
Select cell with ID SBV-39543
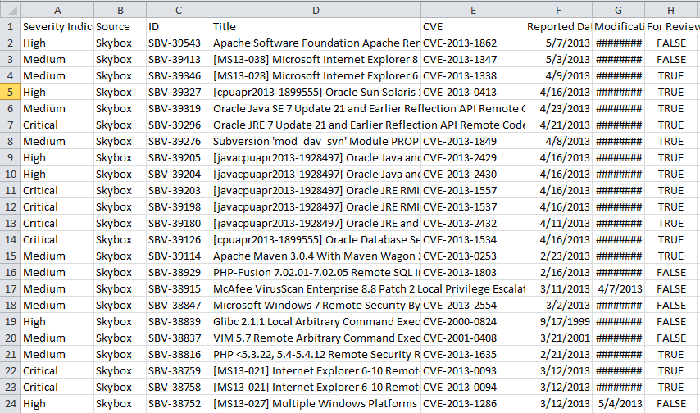coord(179,43)
